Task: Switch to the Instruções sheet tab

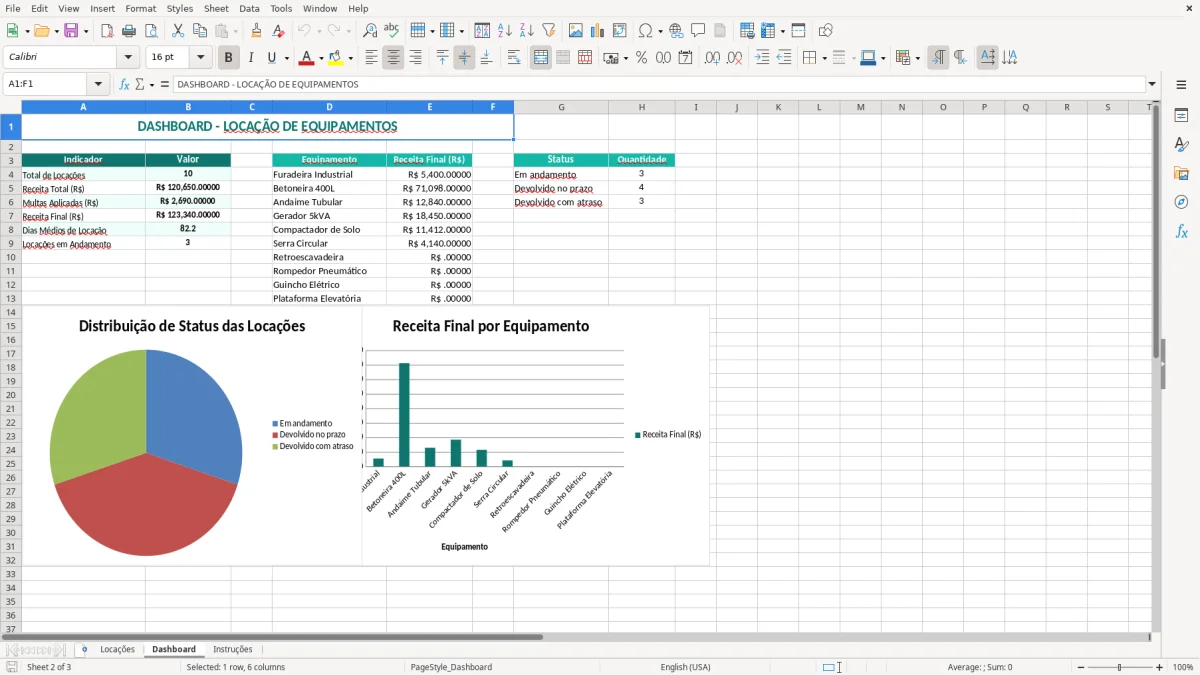Action: (233, 649)
